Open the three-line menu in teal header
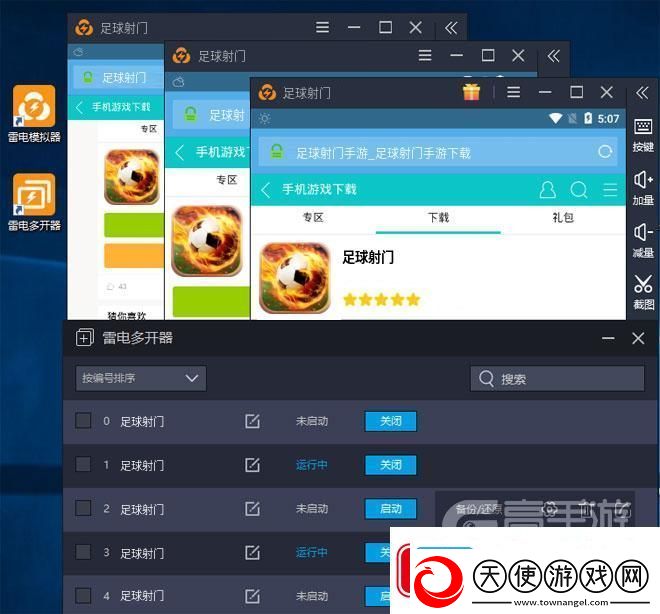The height and width of the screenshot is (614, 660). [x=610, y=190]
